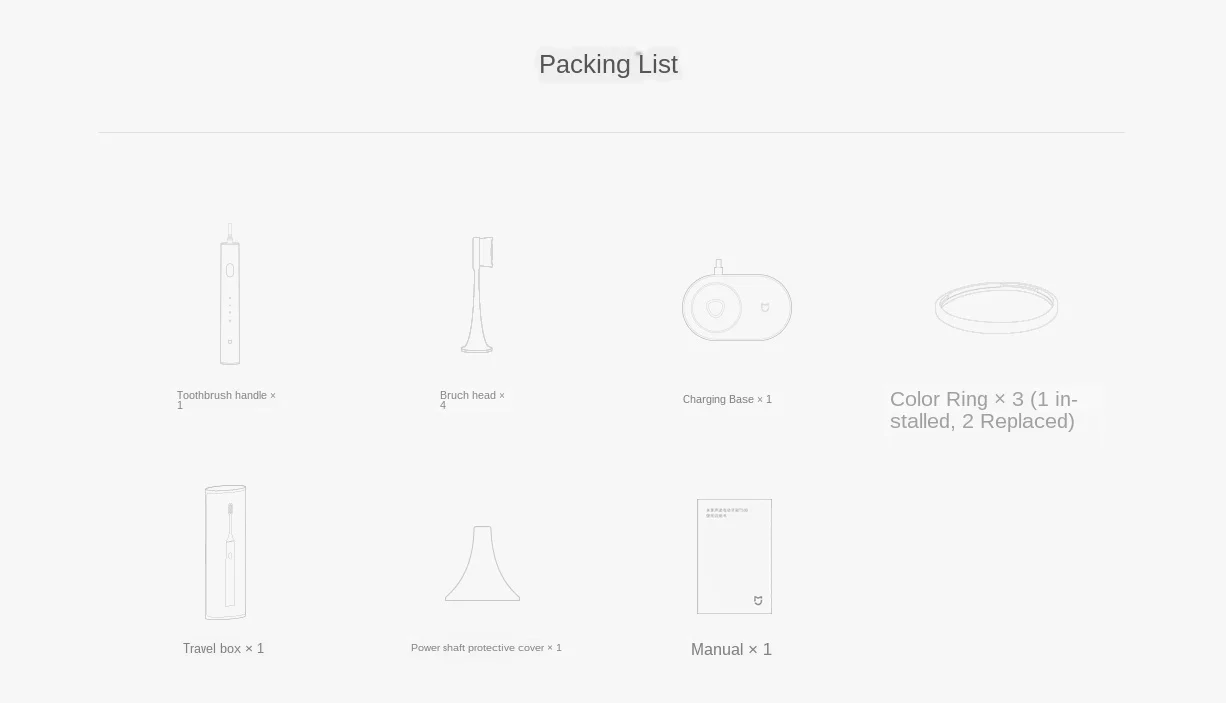Click the charging base illustration

[x=737, y=301]
